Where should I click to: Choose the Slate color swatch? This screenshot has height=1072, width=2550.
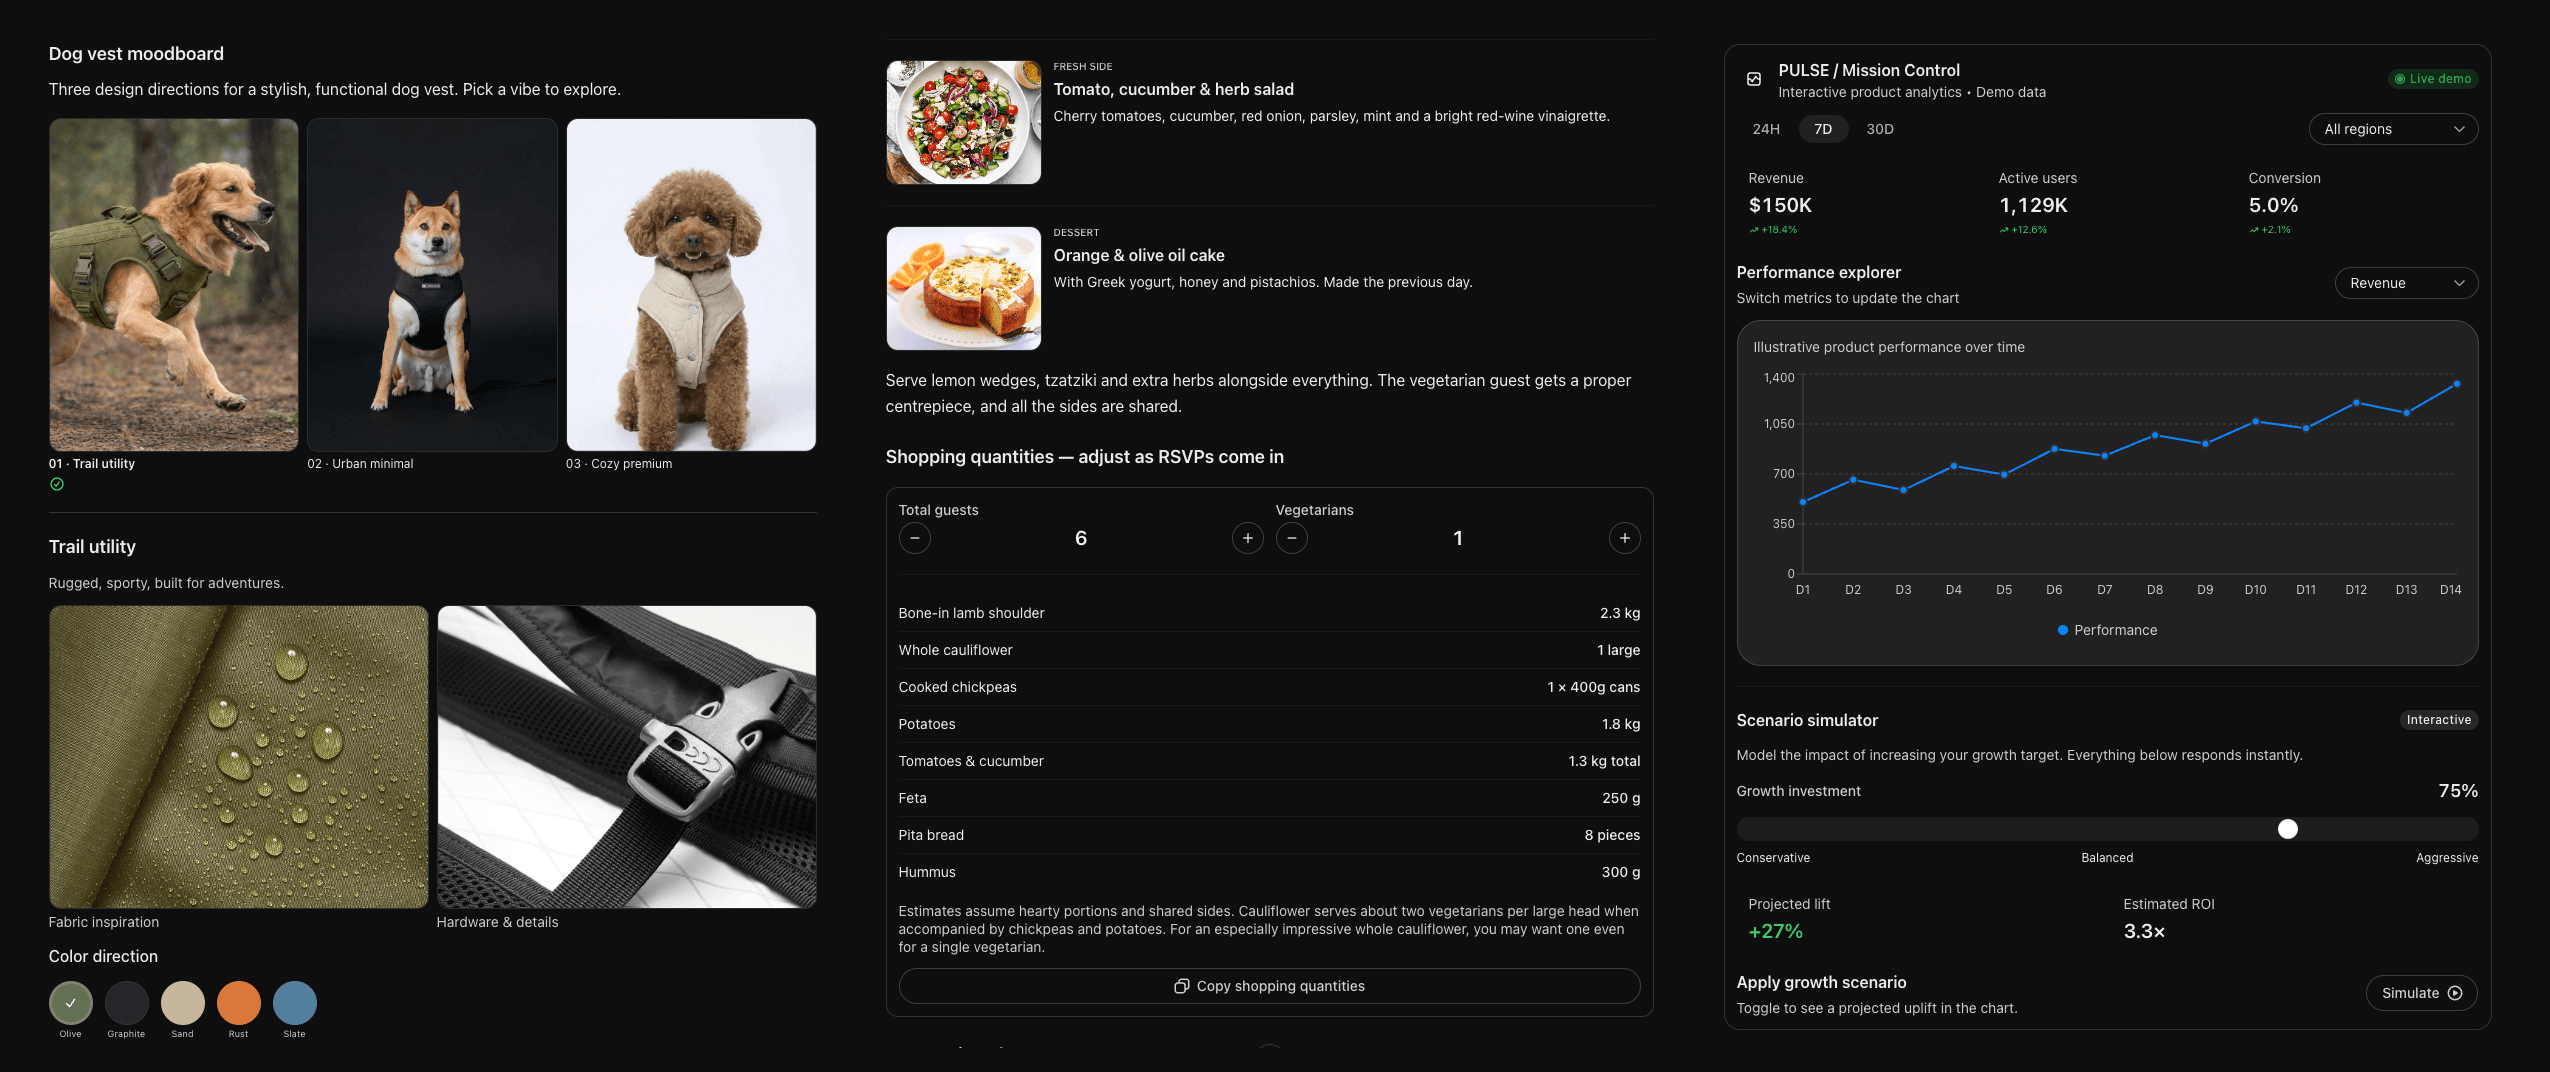click(x=295, y=1003)
